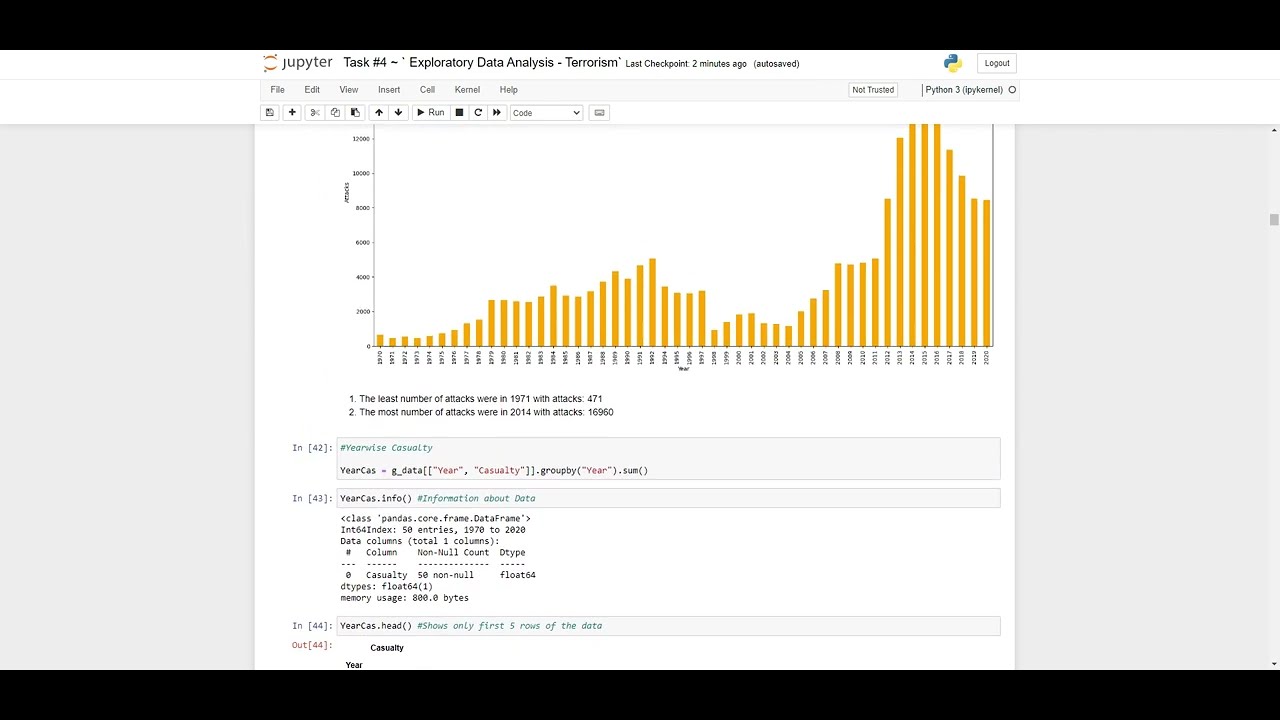Click the Not Trusted button
This screenshot has height=720, width=1280.
tap(873, 90)
